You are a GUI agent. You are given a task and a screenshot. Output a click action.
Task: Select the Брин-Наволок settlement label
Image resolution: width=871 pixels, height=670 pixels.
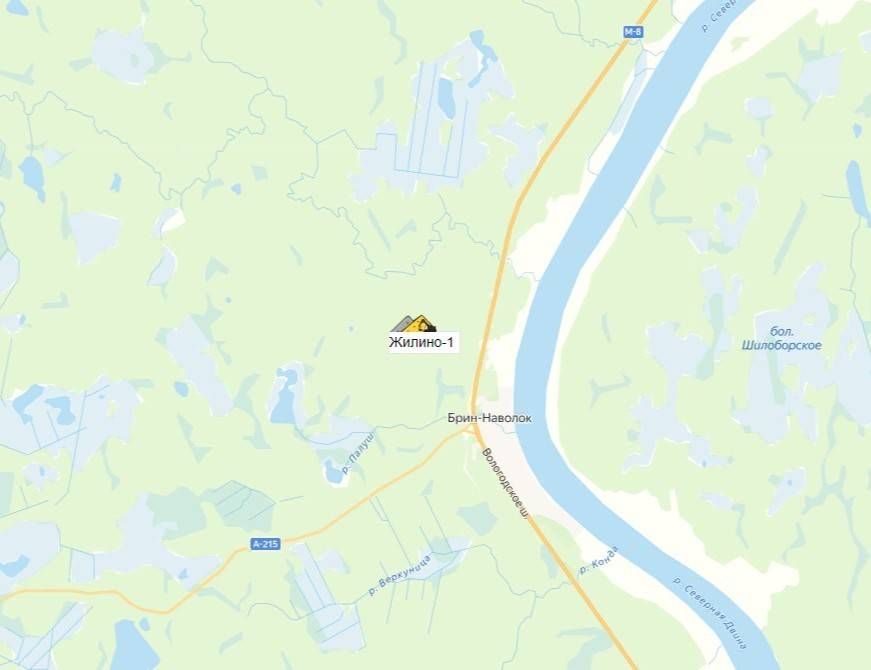(489, 418)
